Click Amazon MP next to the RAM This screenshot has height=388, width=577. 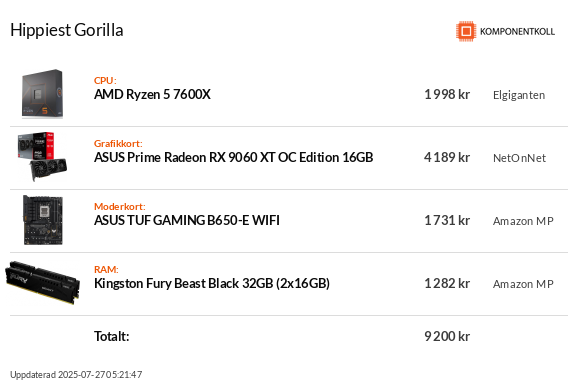tap(523, 284)
